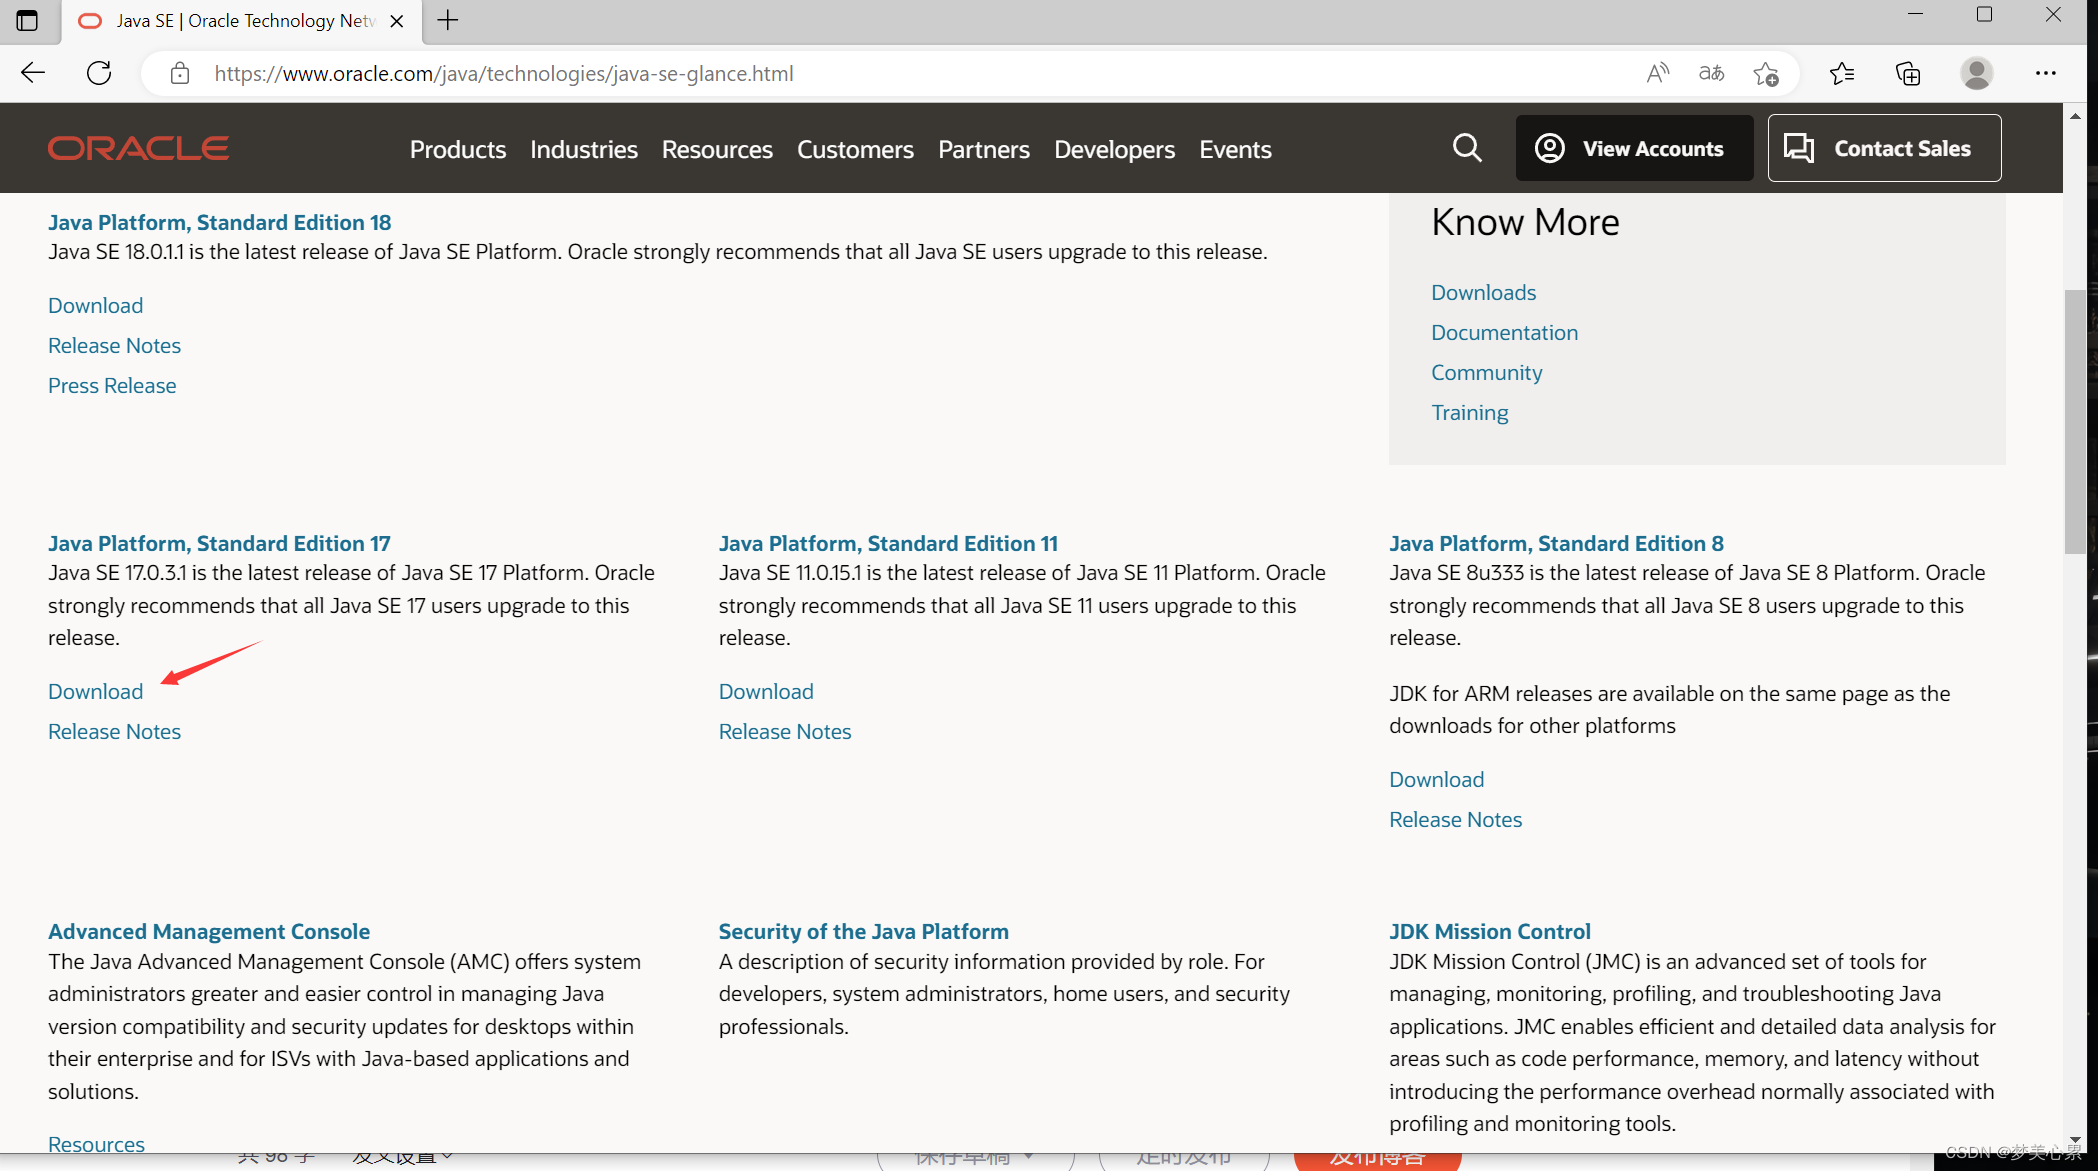Refresh the page with reload icon
The width and height of the screenshot is (2098, 1171).
pyautogui.click(x=99, y=73)
